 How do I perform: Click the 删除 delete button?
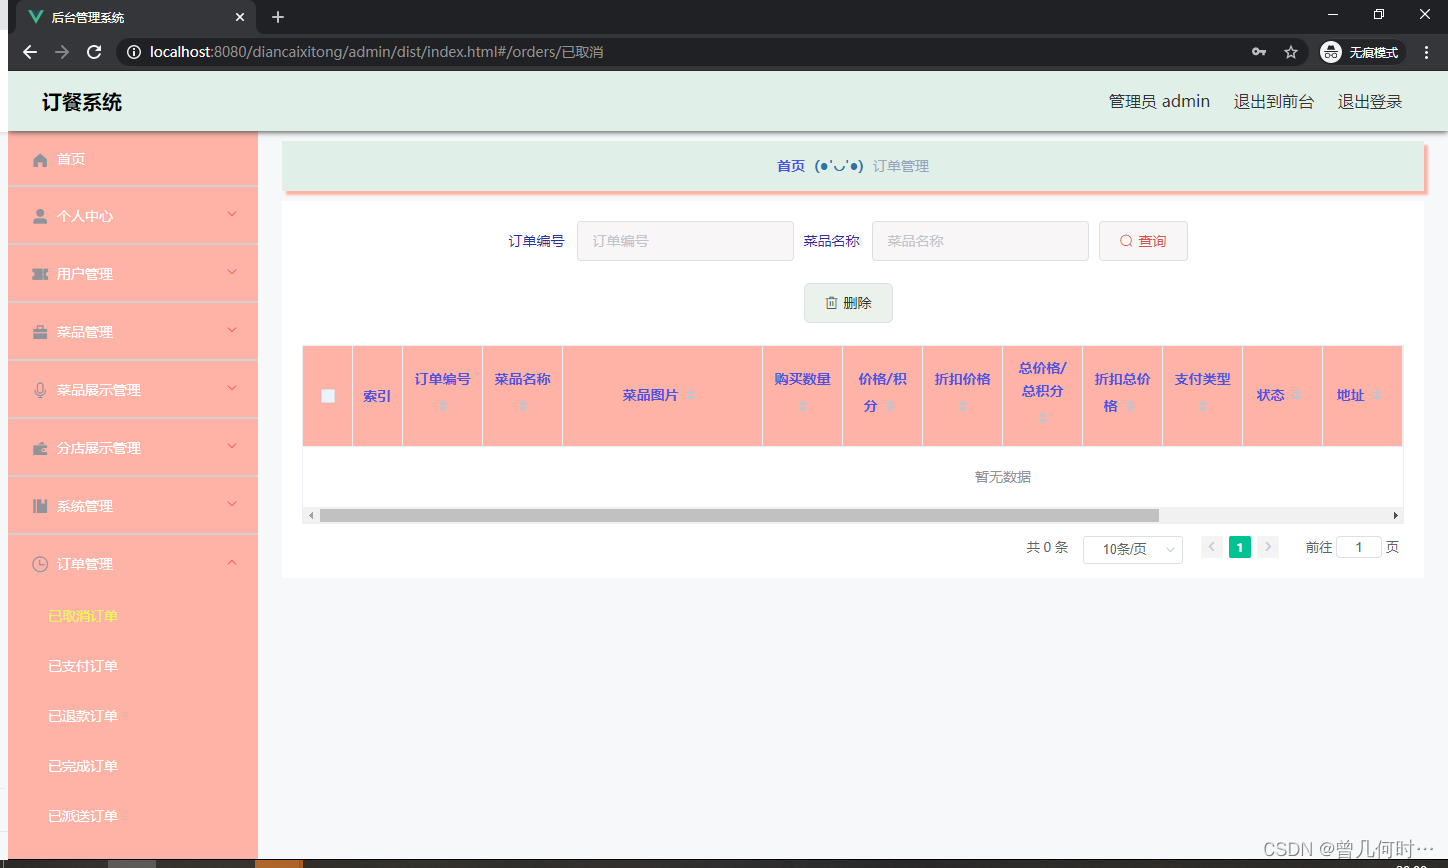coord(848,303)
